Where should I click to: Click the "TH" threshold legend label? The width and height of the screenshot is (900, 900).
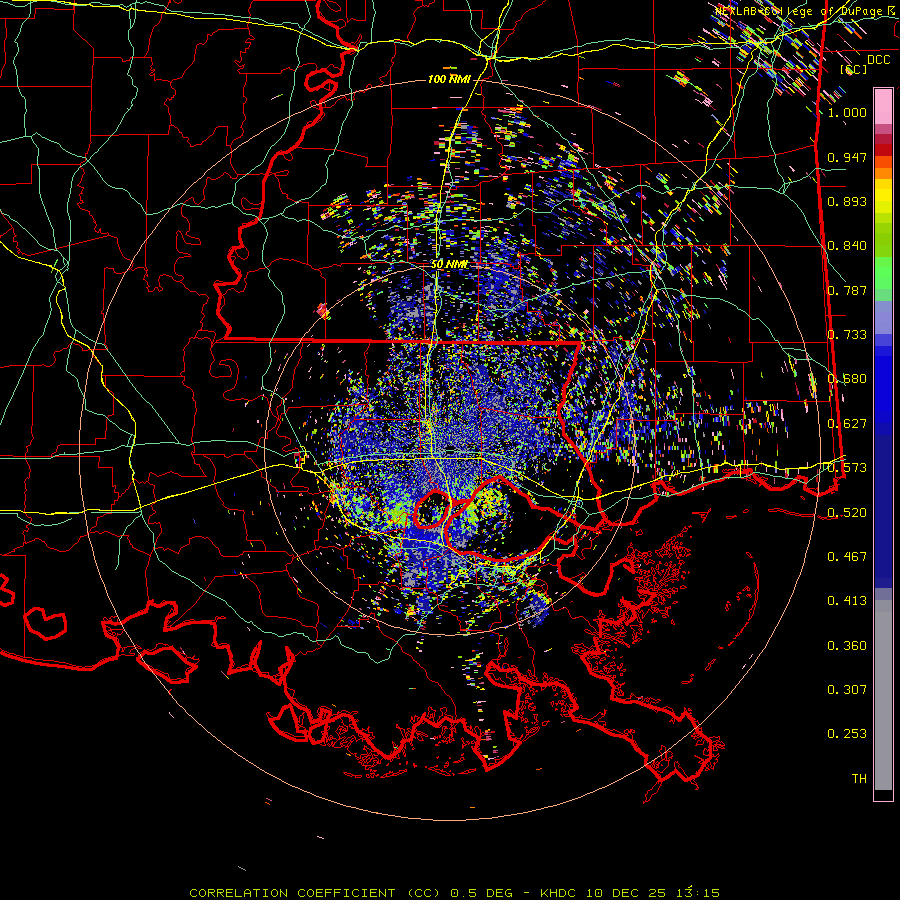(859, 779)
